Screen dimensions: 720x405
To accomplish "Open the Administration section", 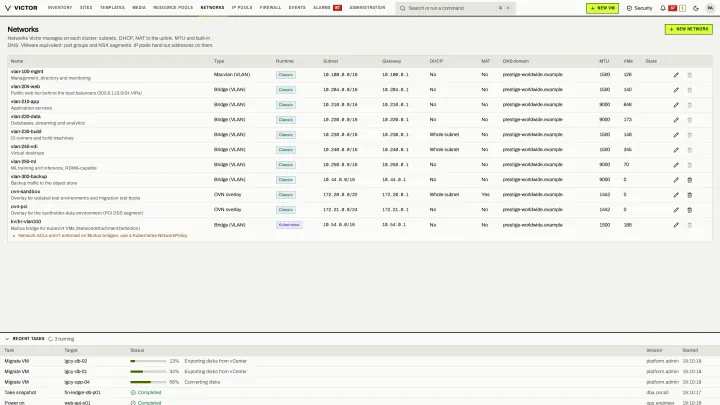I will pyautogui.click(x=367, y=8).
